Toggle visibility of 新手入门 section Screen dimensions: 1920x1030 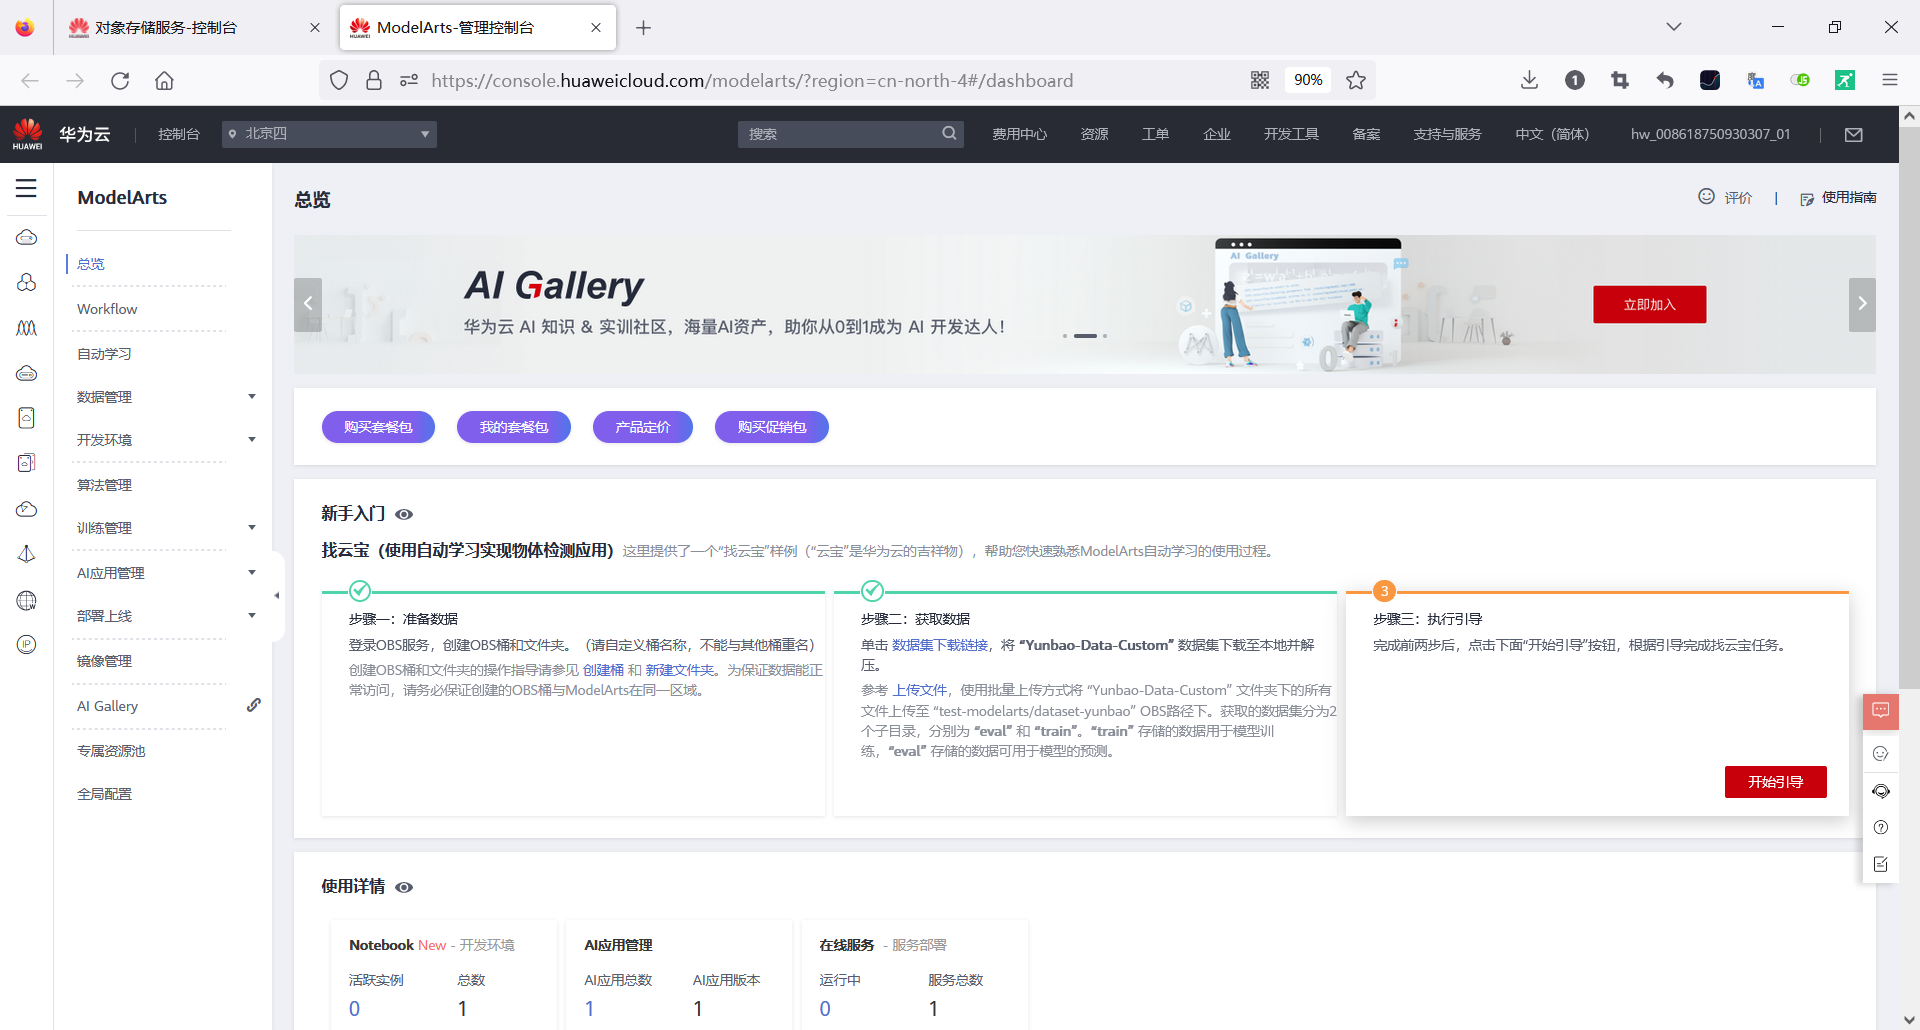(x=404, y=514)
